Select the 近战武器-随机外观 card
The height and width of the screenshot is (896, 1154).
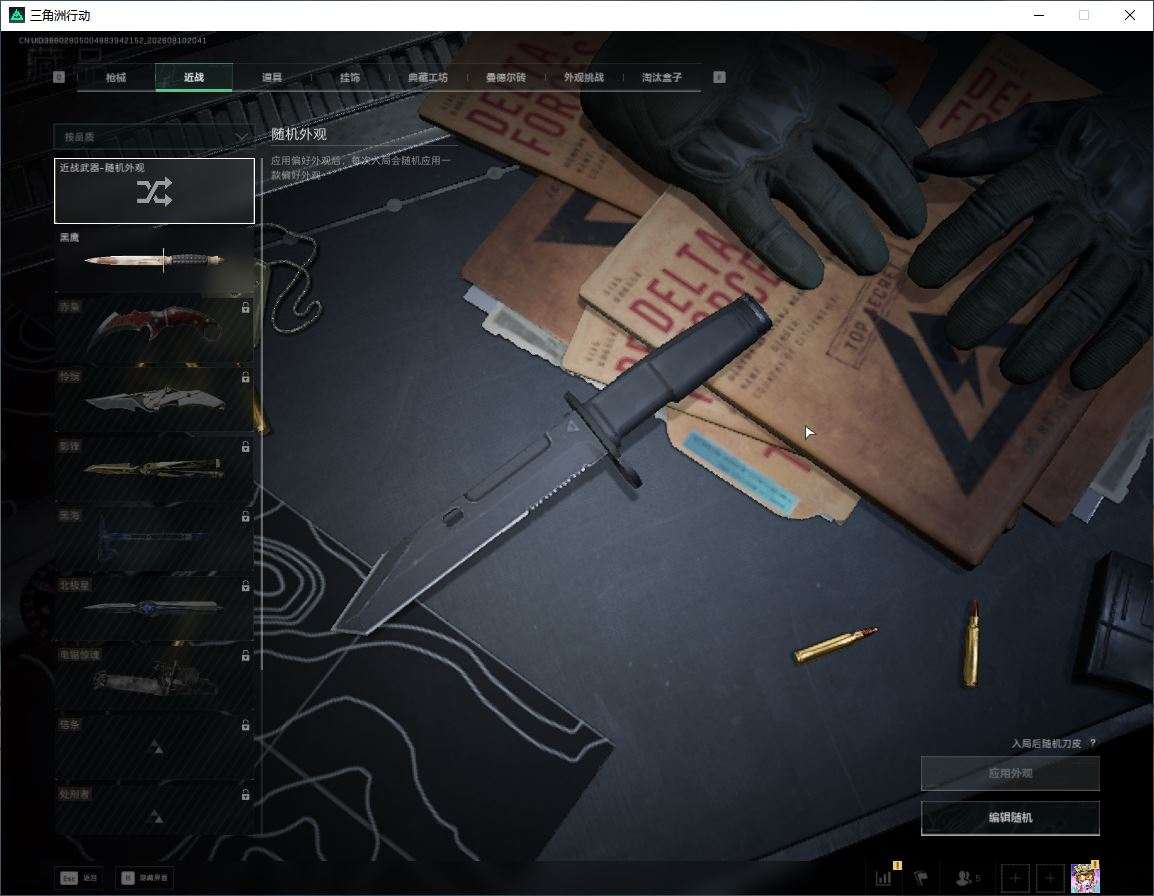tap(155, 191)
